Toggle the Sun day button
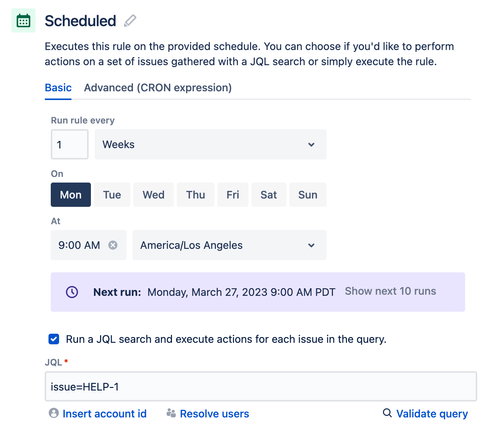503x425 pixels. click(308, 195)
